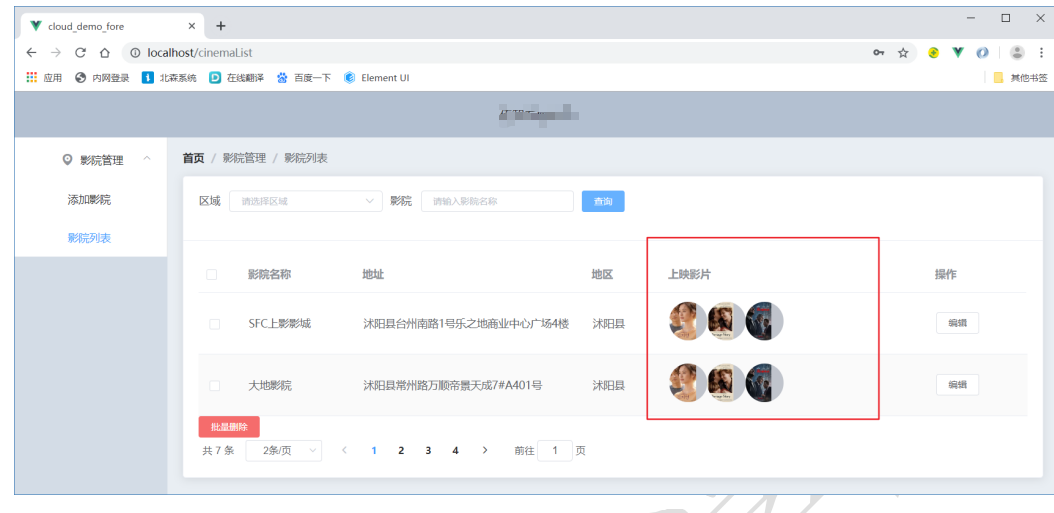Image resolution: width=1054 pixels, height=513 pixels.
Task: Select 影院列表 in sidebar
Action: coord(89,238)
